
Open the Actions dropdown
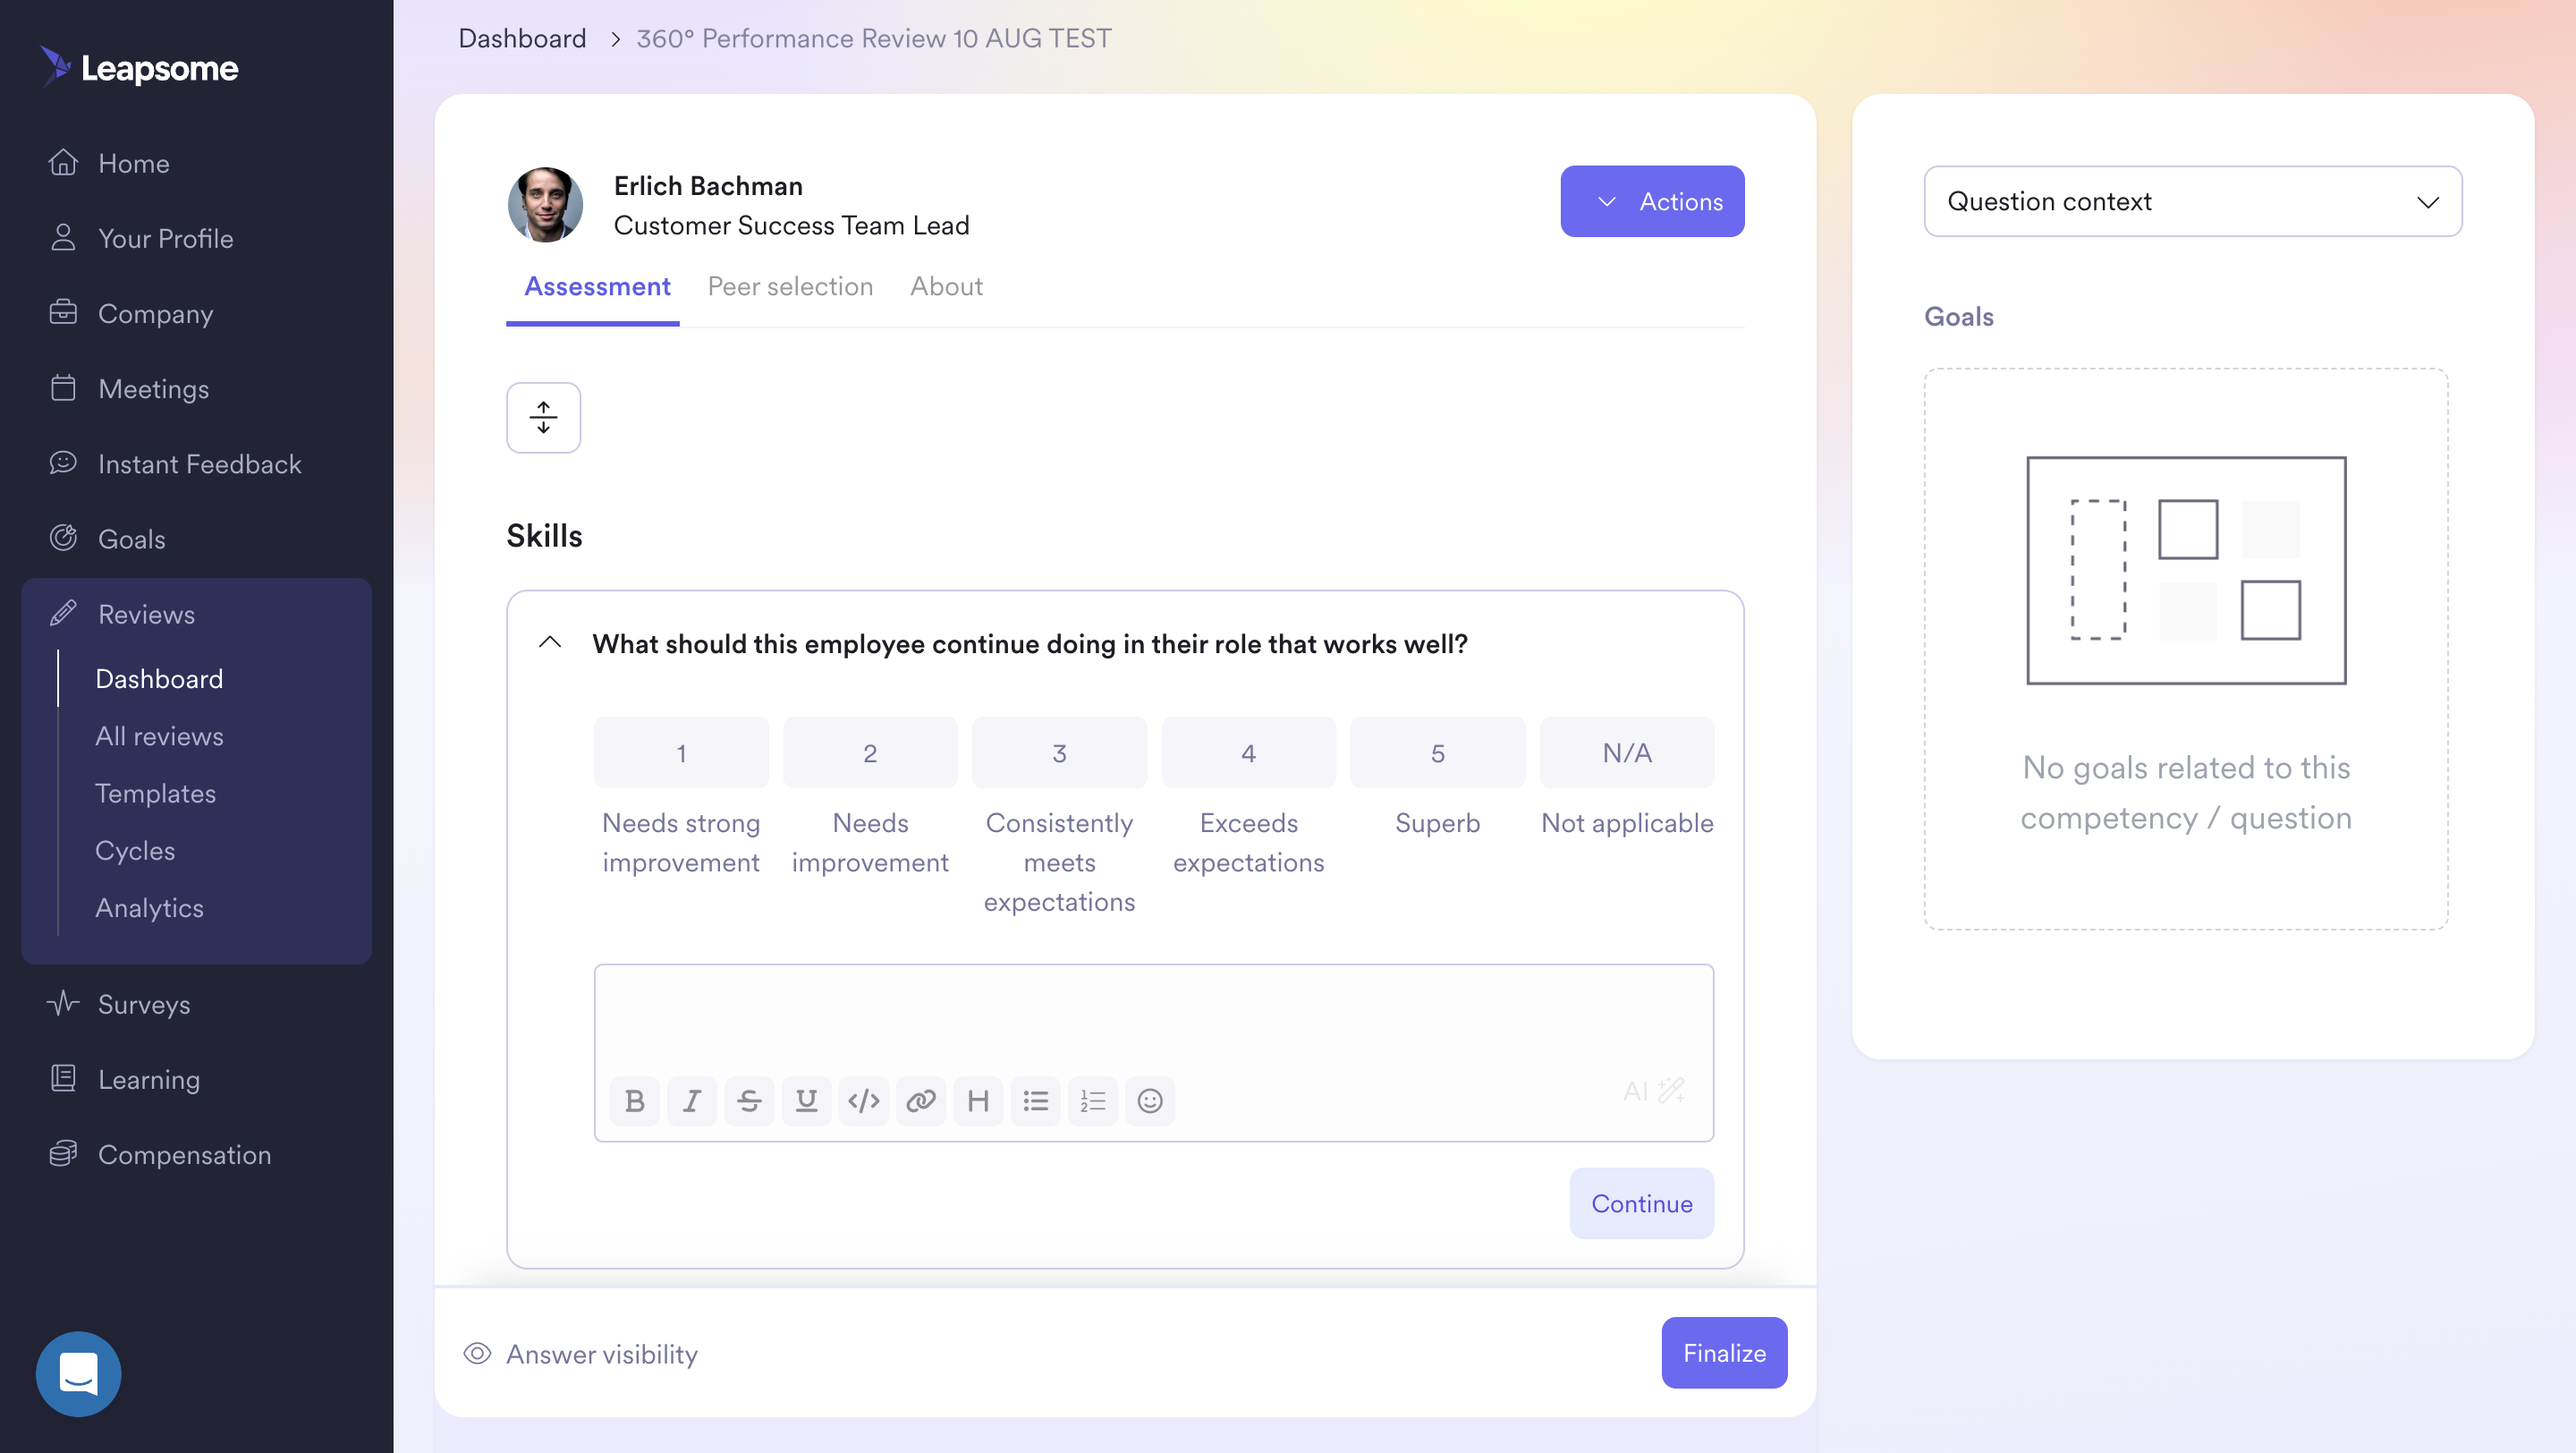tap(1652, 201)
